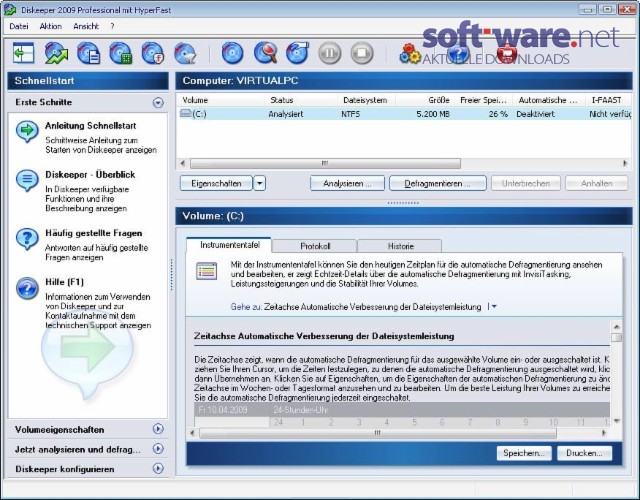Image resolution: width=640 pixels, height=500 pixels.
Task: Click the volume list scroll right arrow
Action: coord(624,163)
